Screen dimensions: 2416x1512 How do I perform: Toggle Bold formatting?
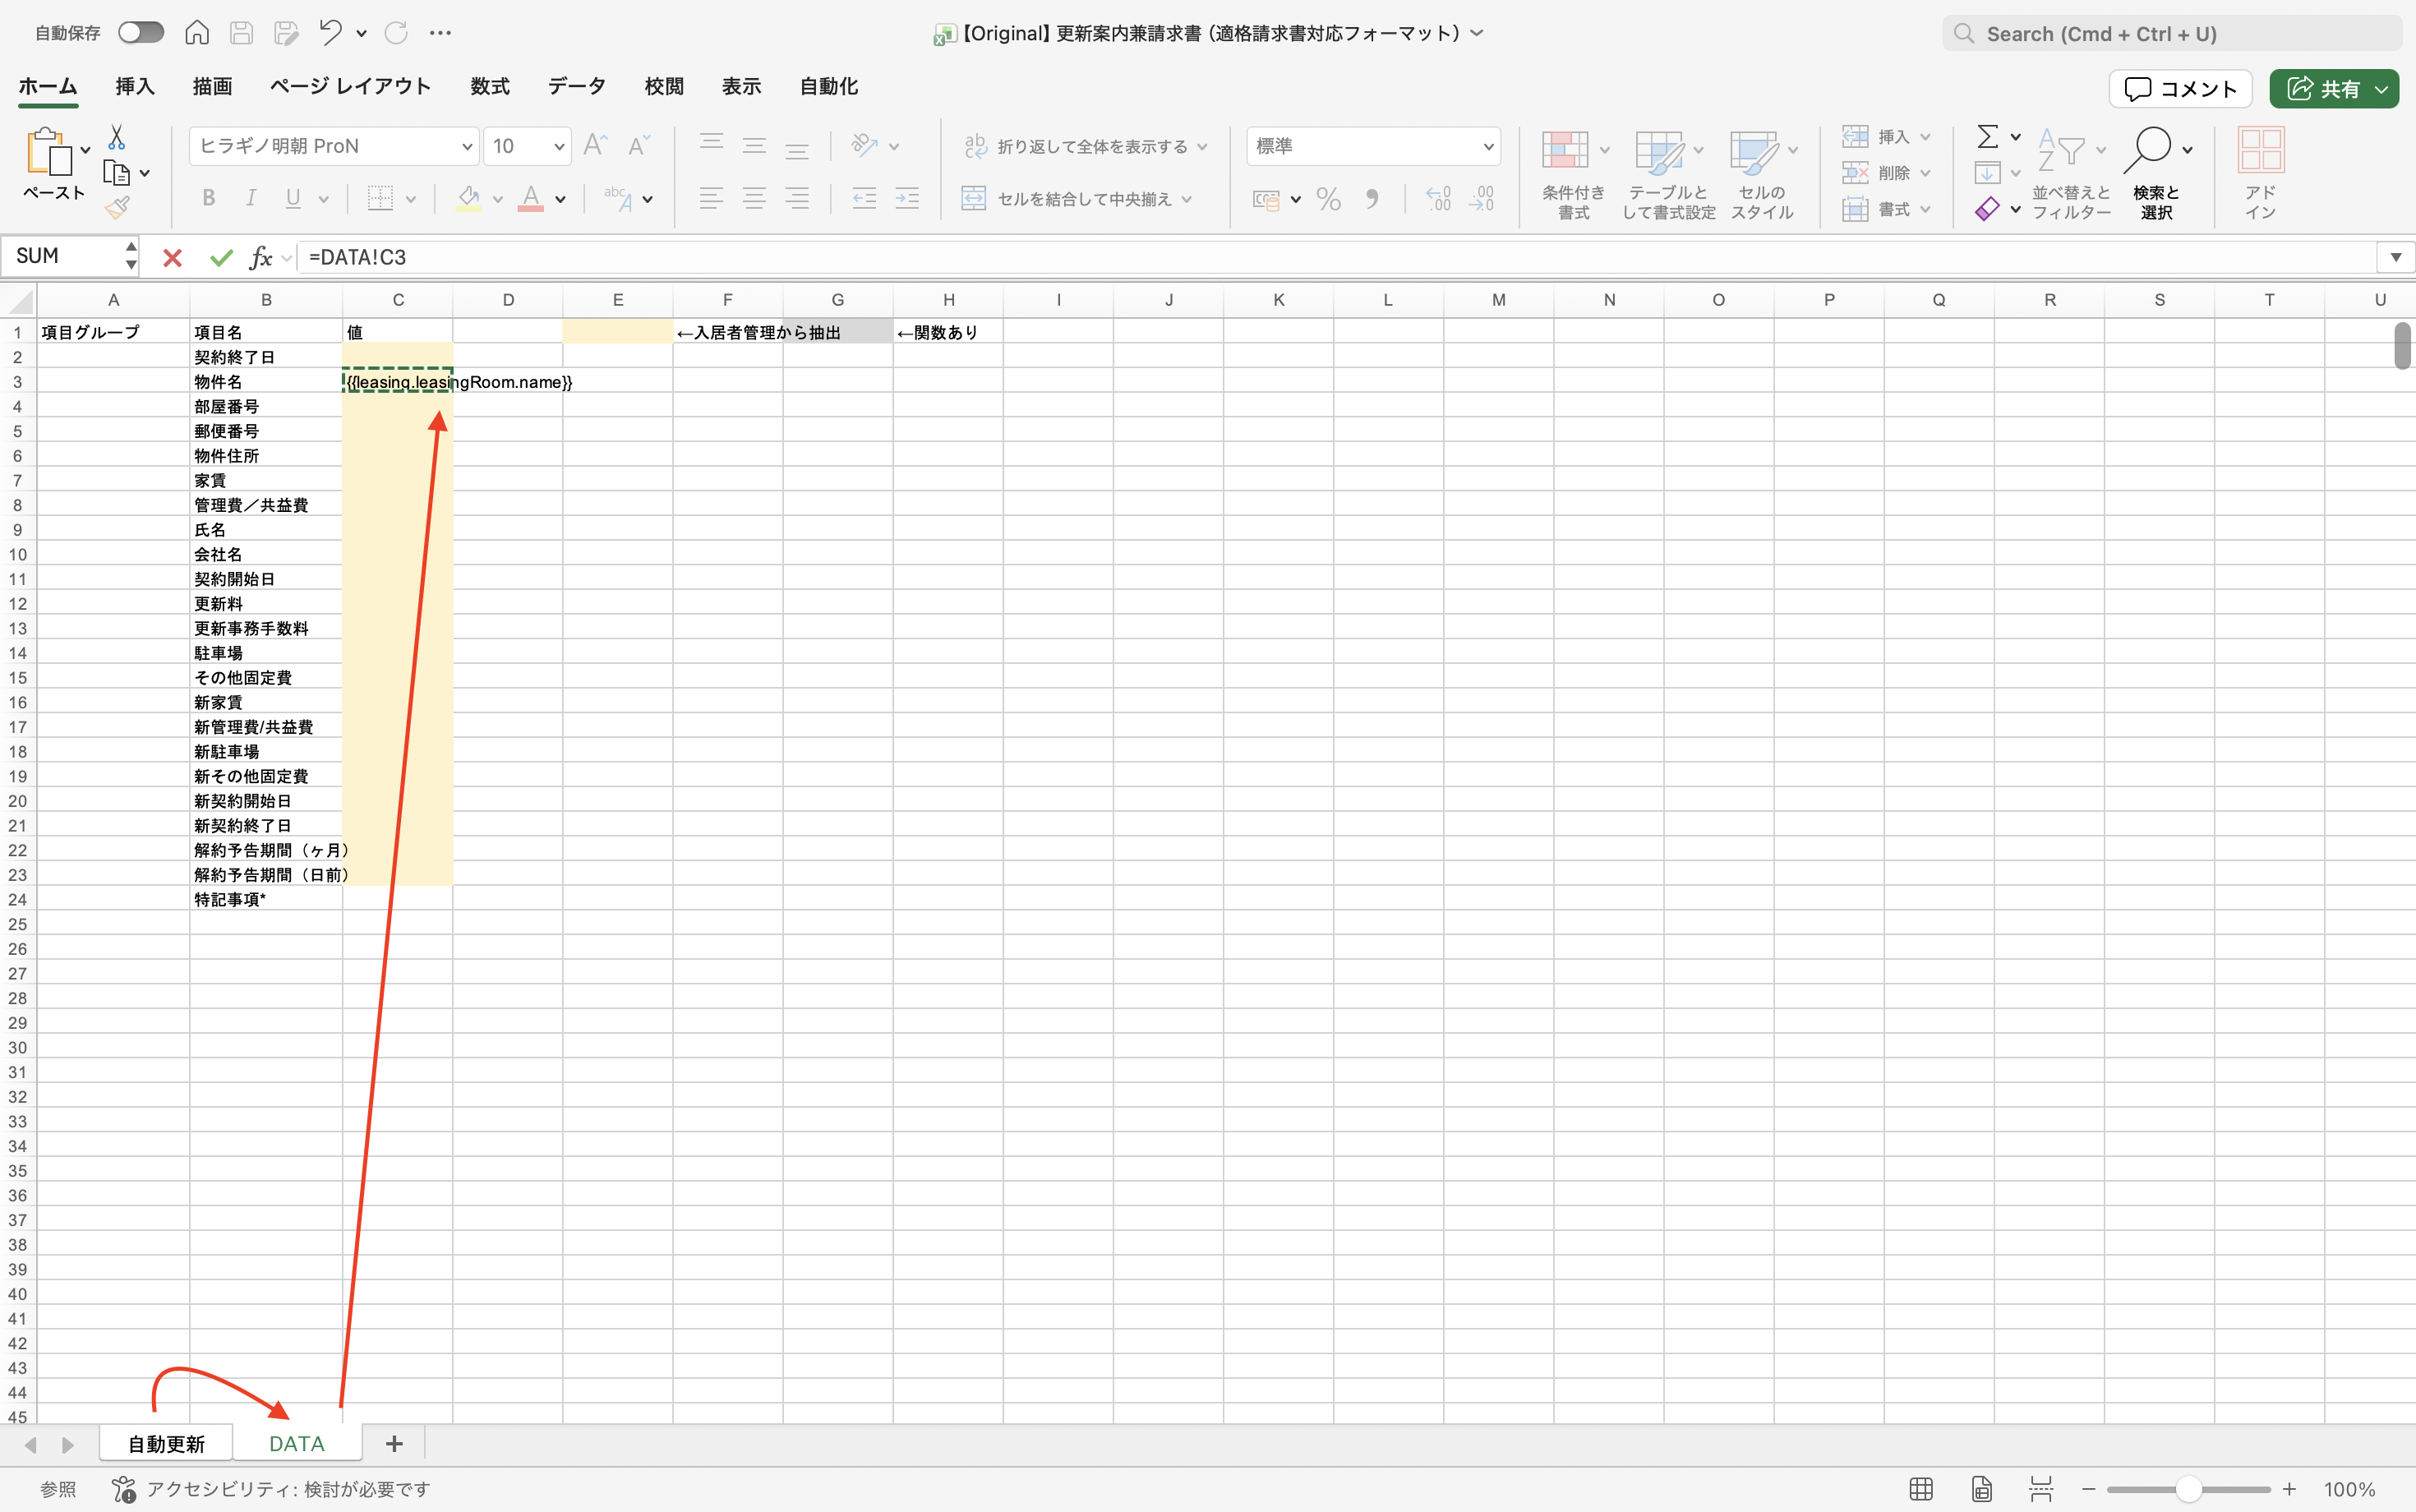pos(208,198)
